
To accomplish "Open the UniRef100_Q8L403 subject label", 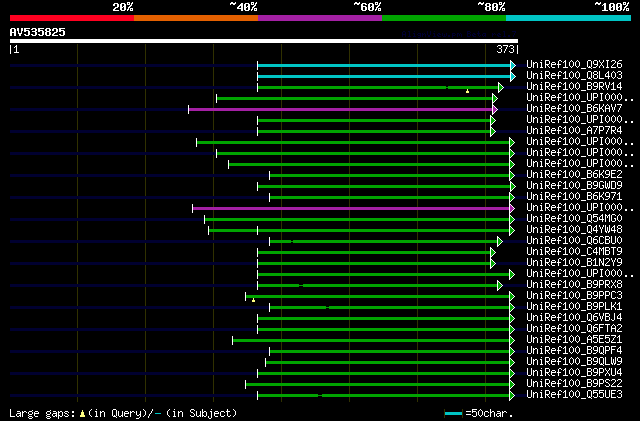I will coord(574,75).
